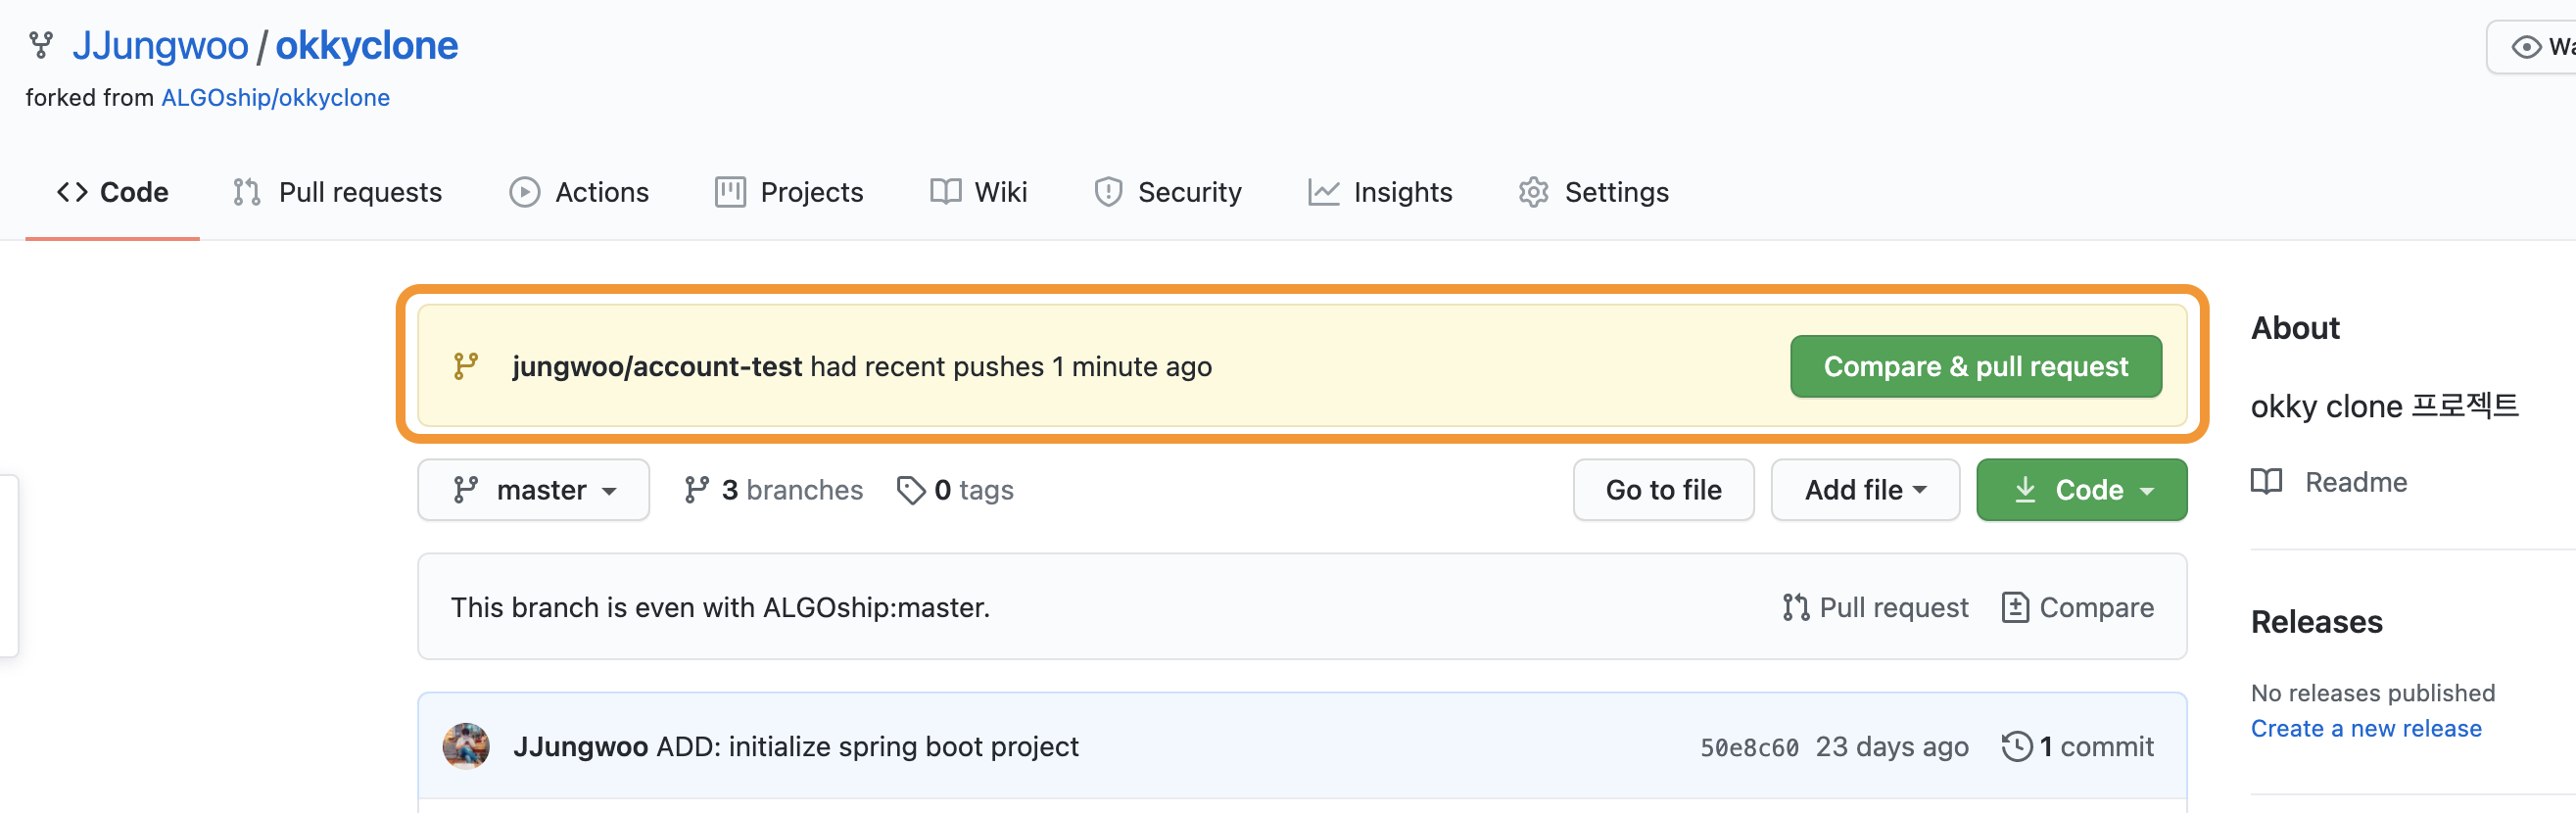Click the branches icon next to 3 branches
This screenshot has height=813, width=2576.
click(x=696, y=490)
